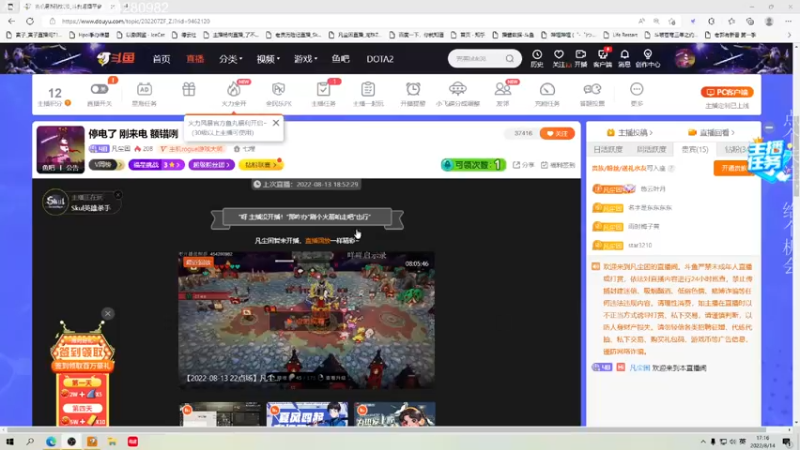This screenshot has height=450, width=800.
Task: Click the orange PC客户端 button
Action: pos(727,92)
